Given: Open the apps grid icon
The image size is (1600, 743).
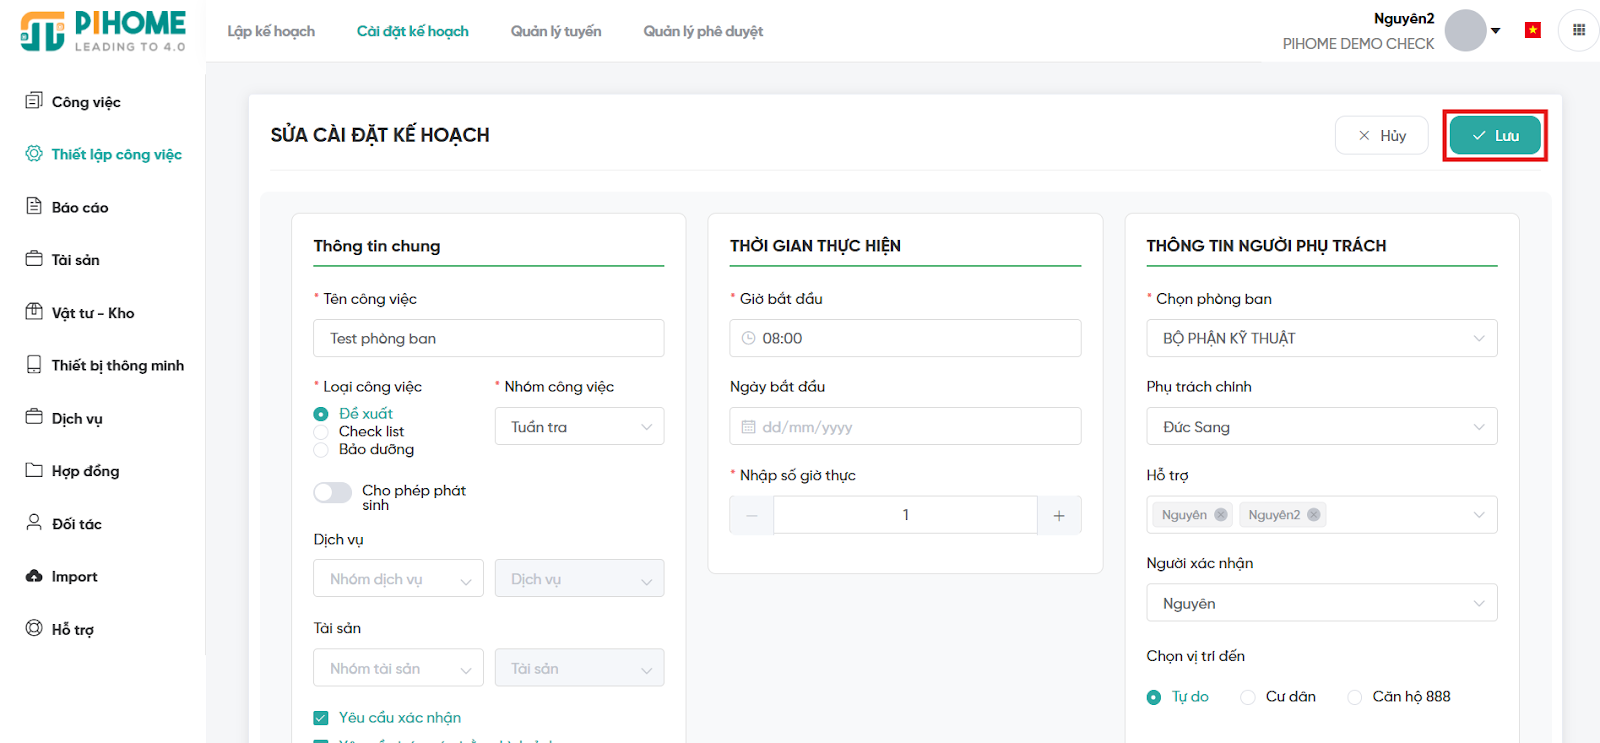Looking at the screenshot, I should pos(1579,30).
